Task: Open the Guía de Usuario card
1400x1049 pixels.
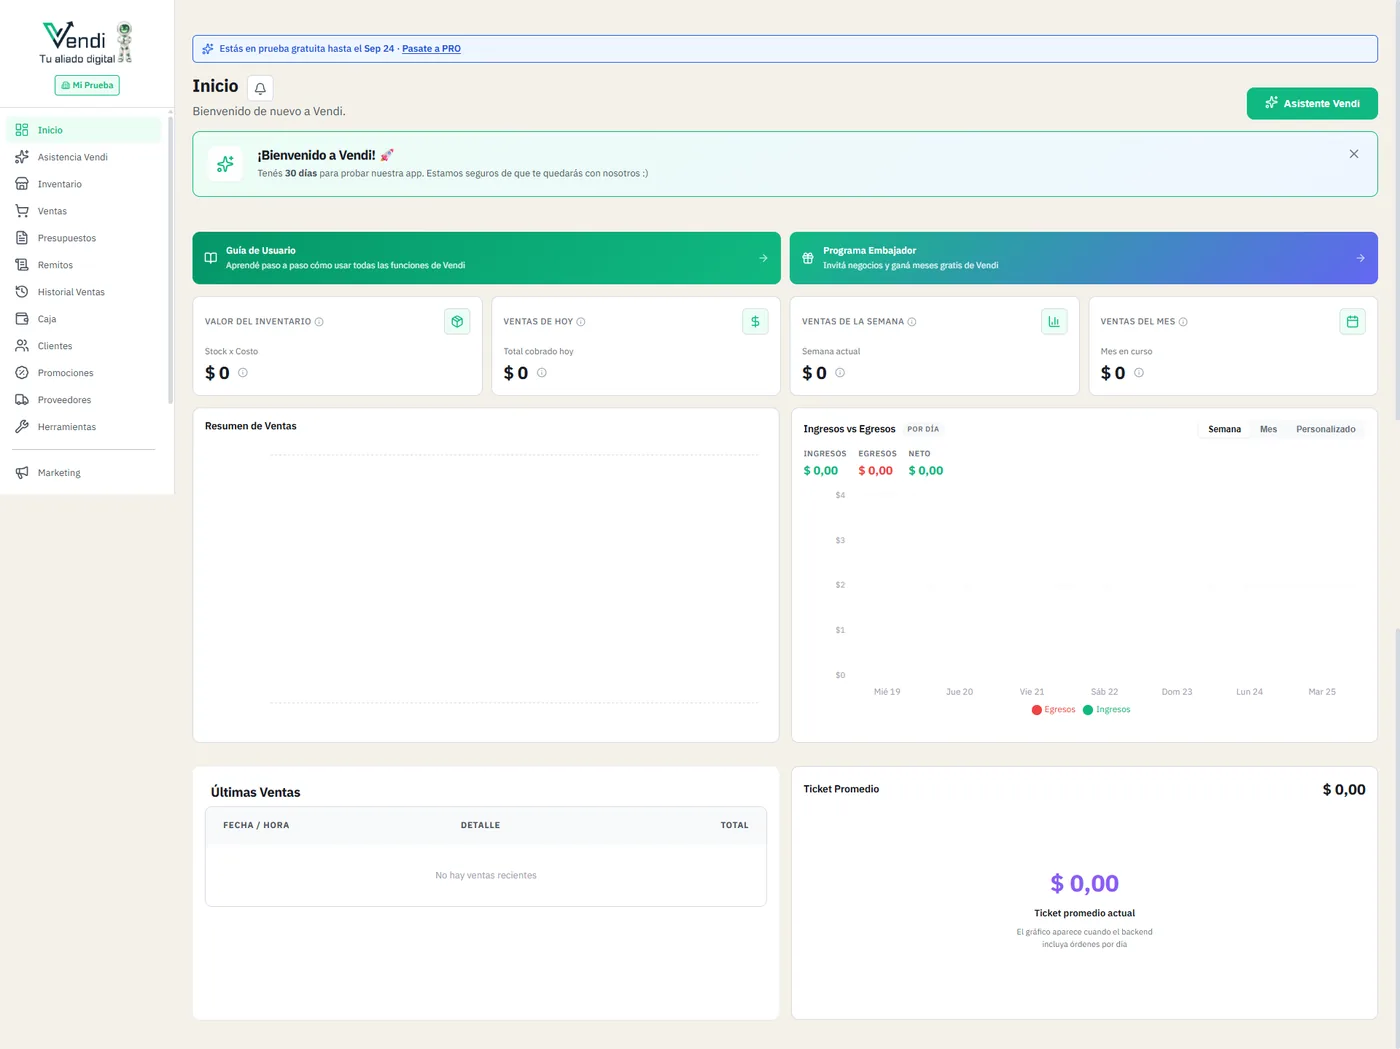Action: [x=486, y=258]
